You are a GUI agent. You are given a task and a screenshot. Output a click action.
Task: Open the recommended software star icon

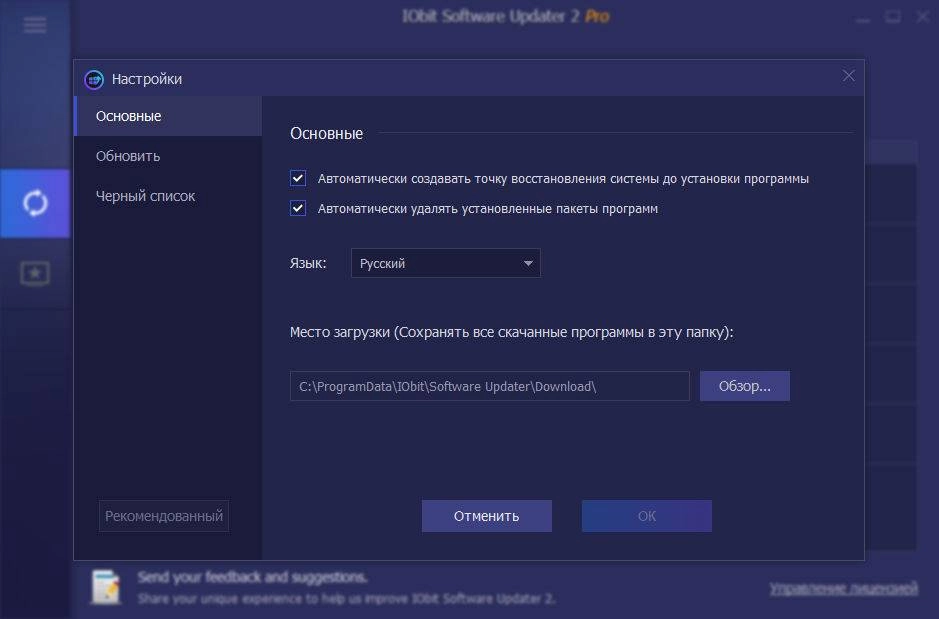pos(35,274)
